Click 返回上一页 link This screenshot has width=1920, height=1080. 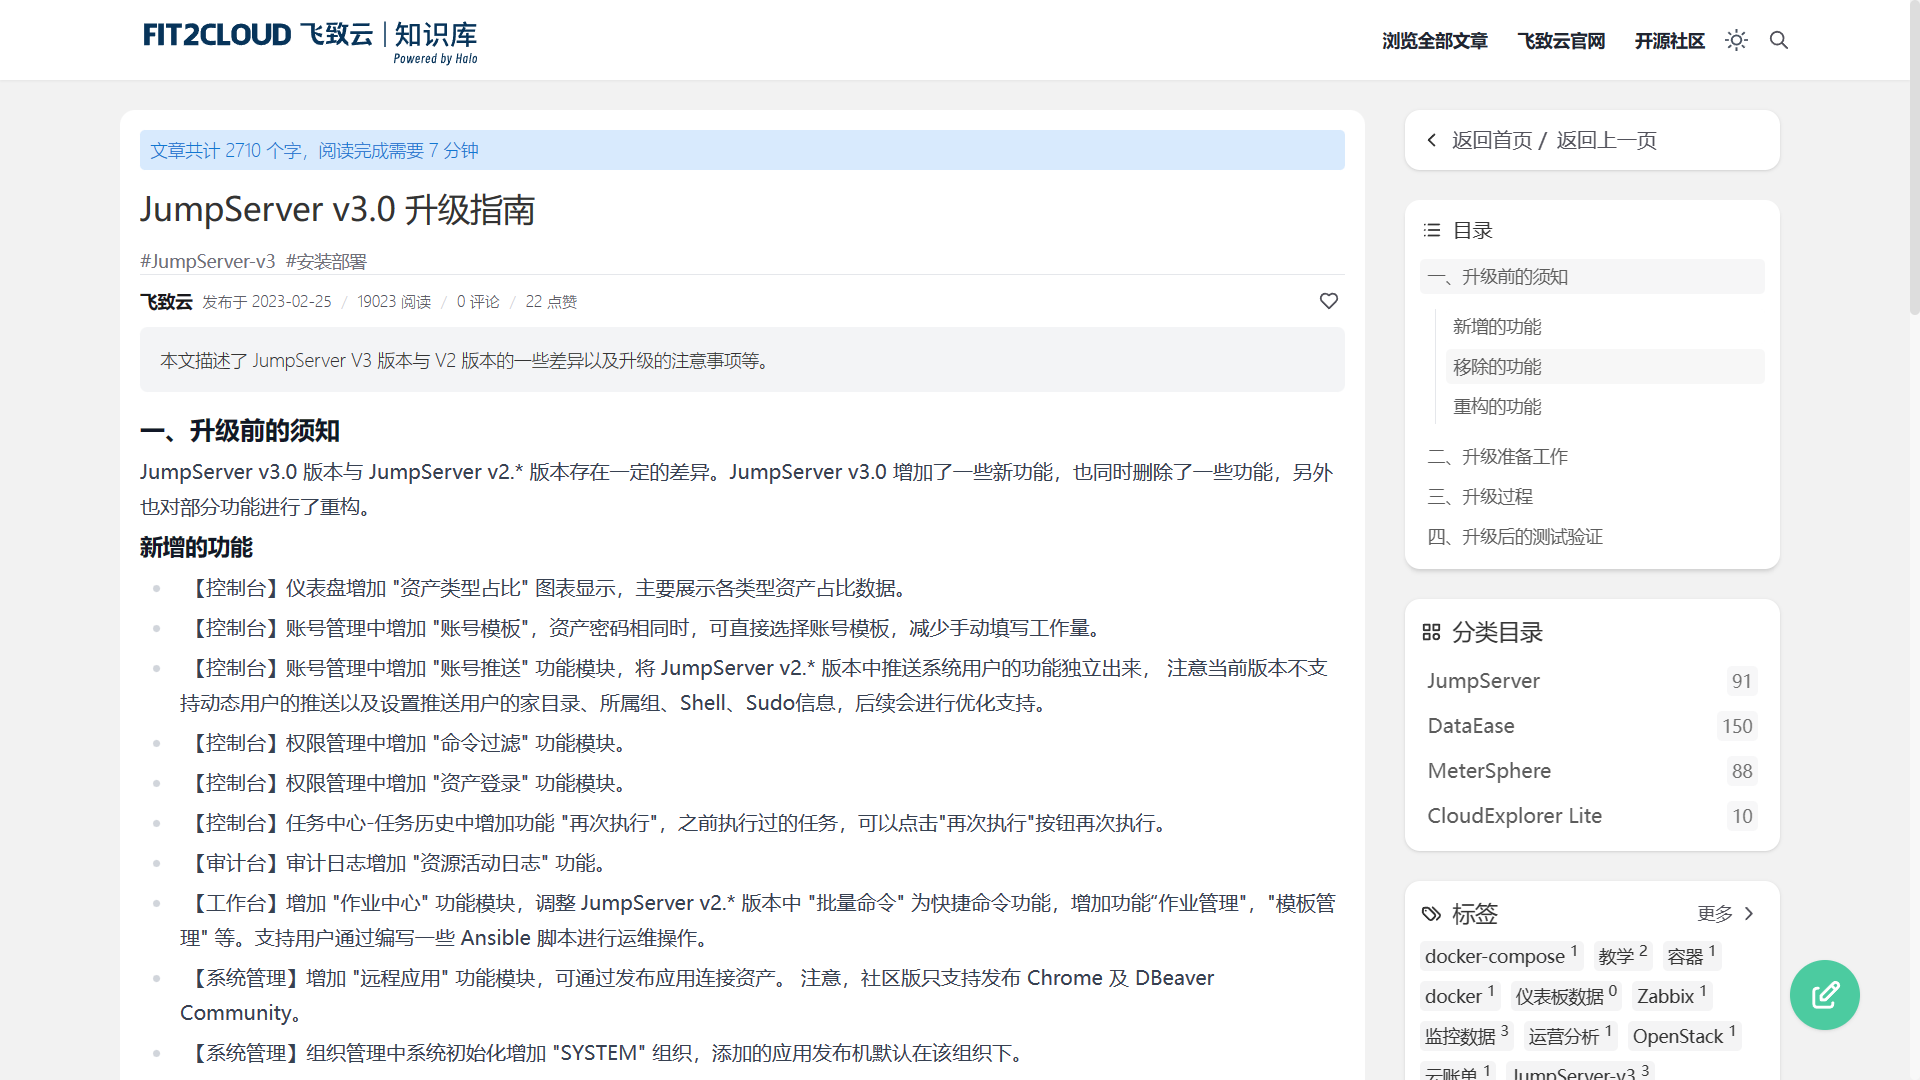[1607, 140]
